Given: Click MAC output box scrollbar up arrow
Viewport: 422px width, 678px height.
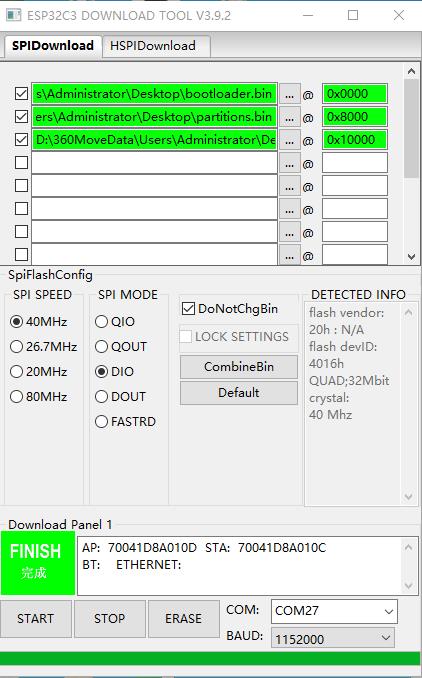Looking at the screenshot, I should [409, 547].
